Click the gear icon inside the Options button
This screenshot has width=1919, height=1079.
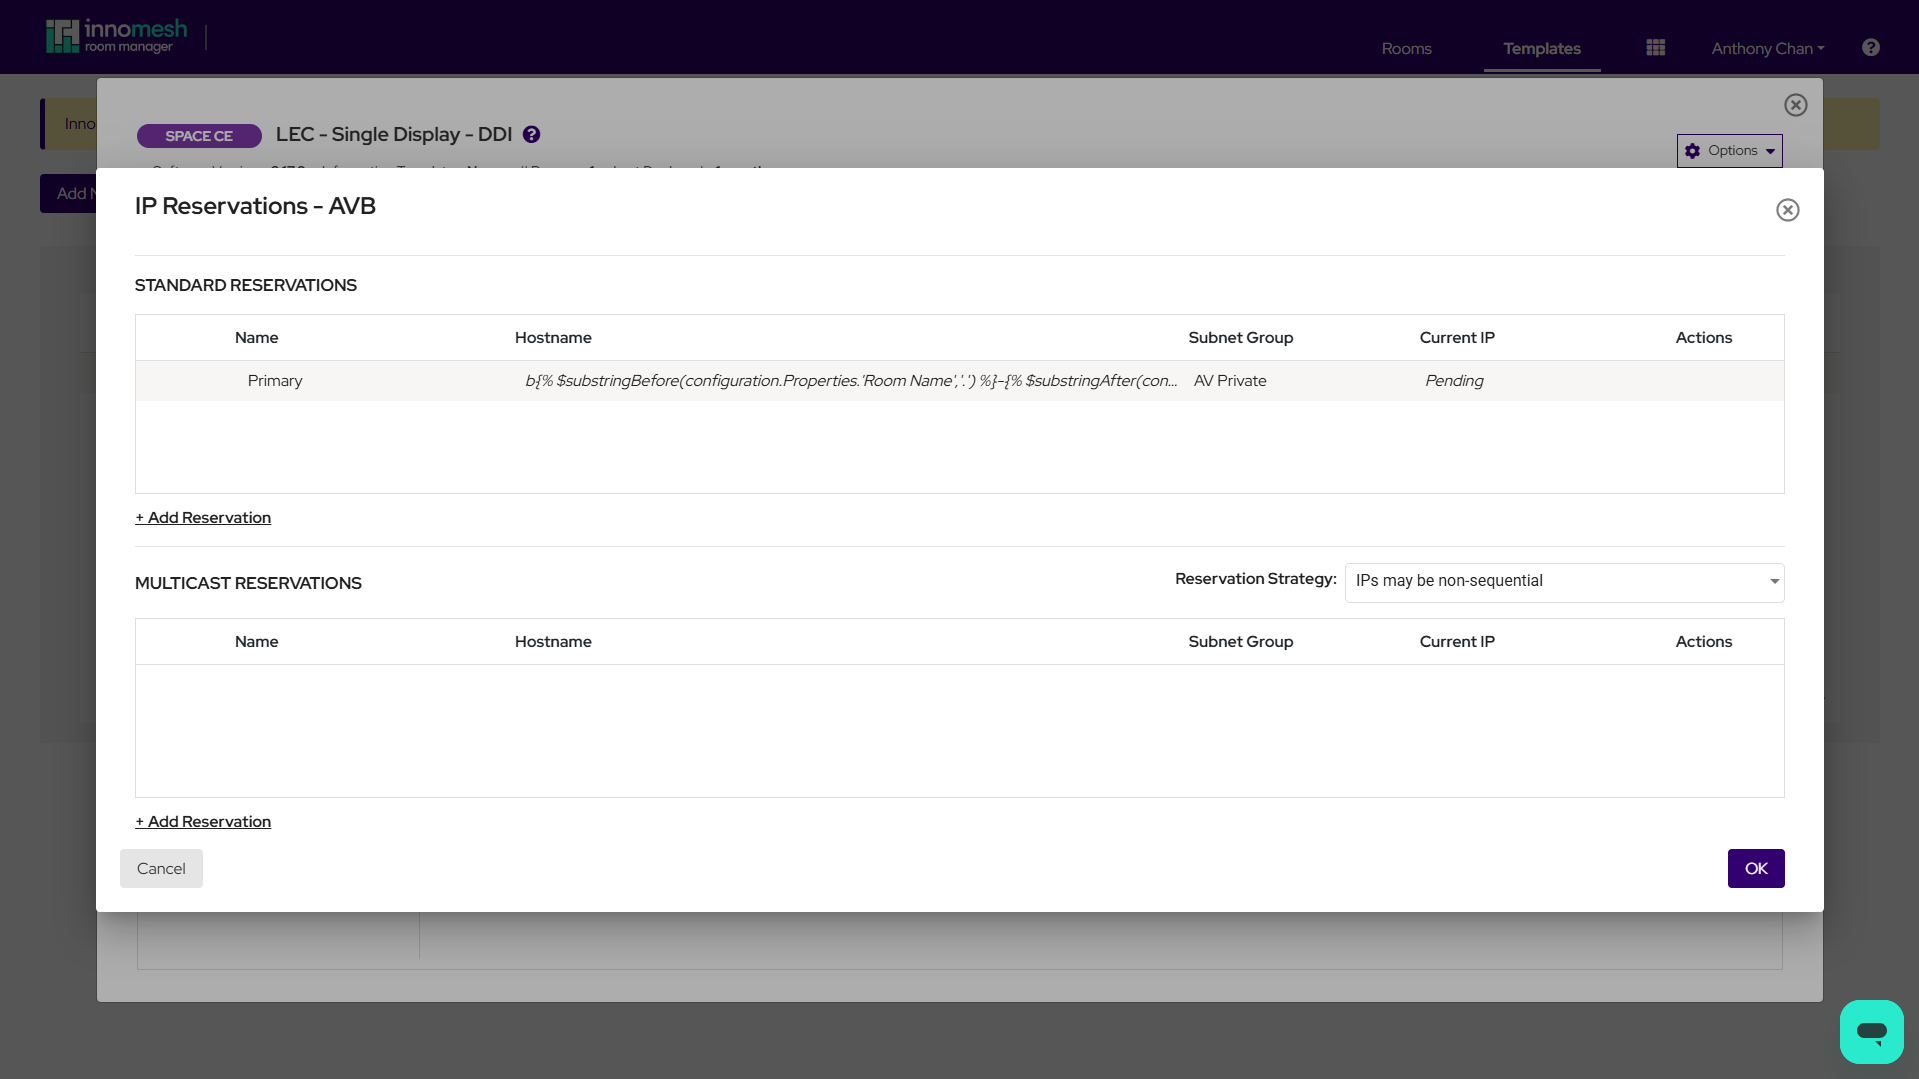tap(1692, 151)
